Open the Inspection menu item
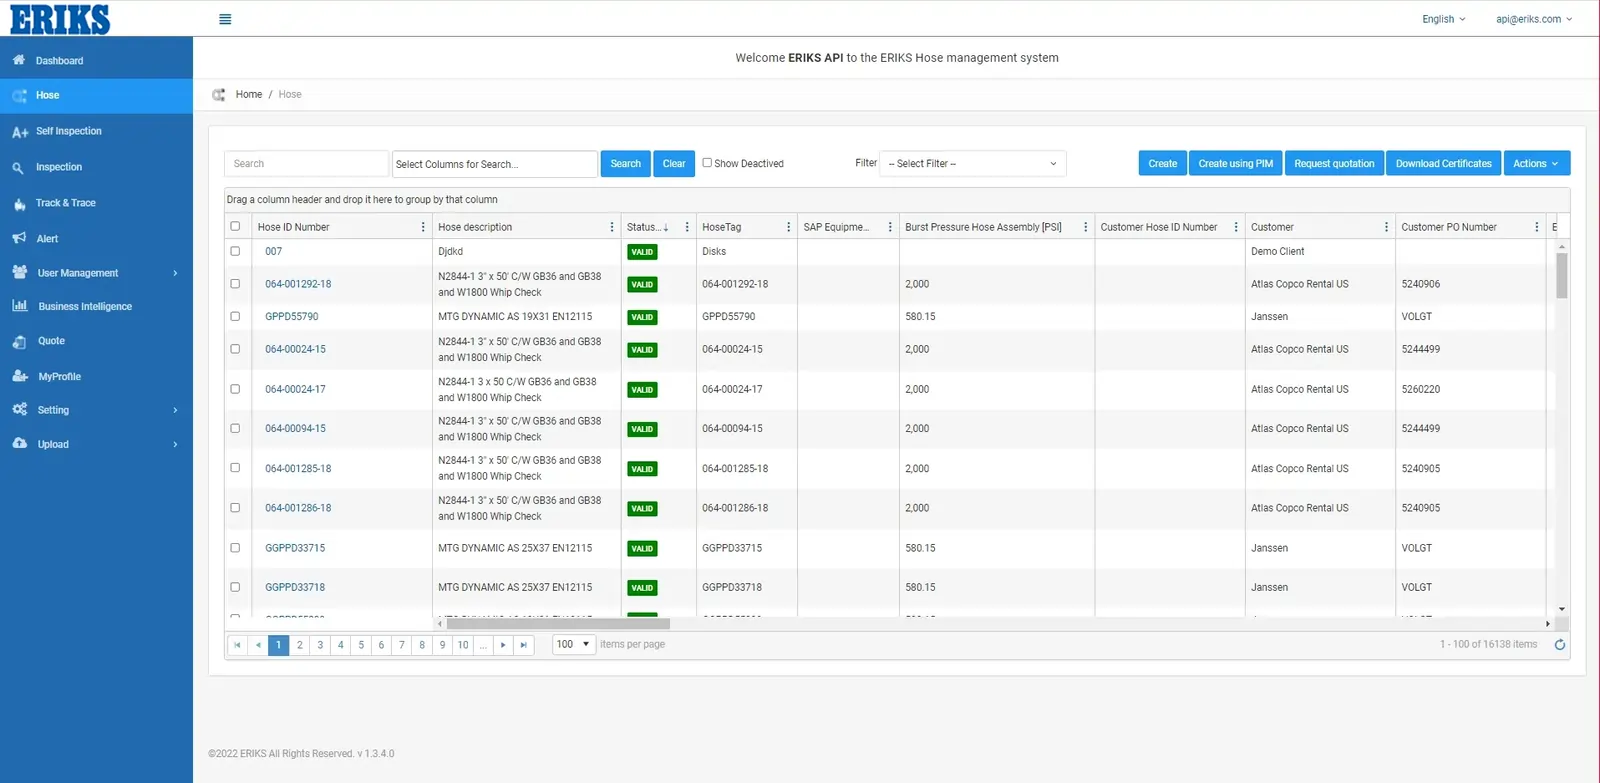This screenshot has width=1600, height=783. (x=96, y=167)
